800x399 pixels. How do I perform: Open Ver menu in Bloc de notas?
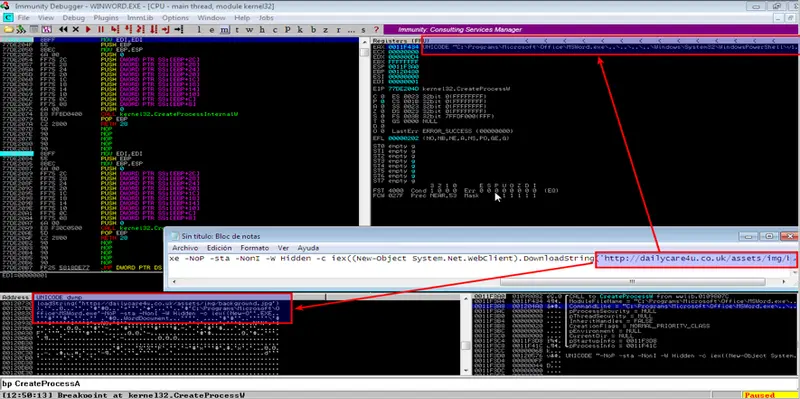(x=283, y=248)
